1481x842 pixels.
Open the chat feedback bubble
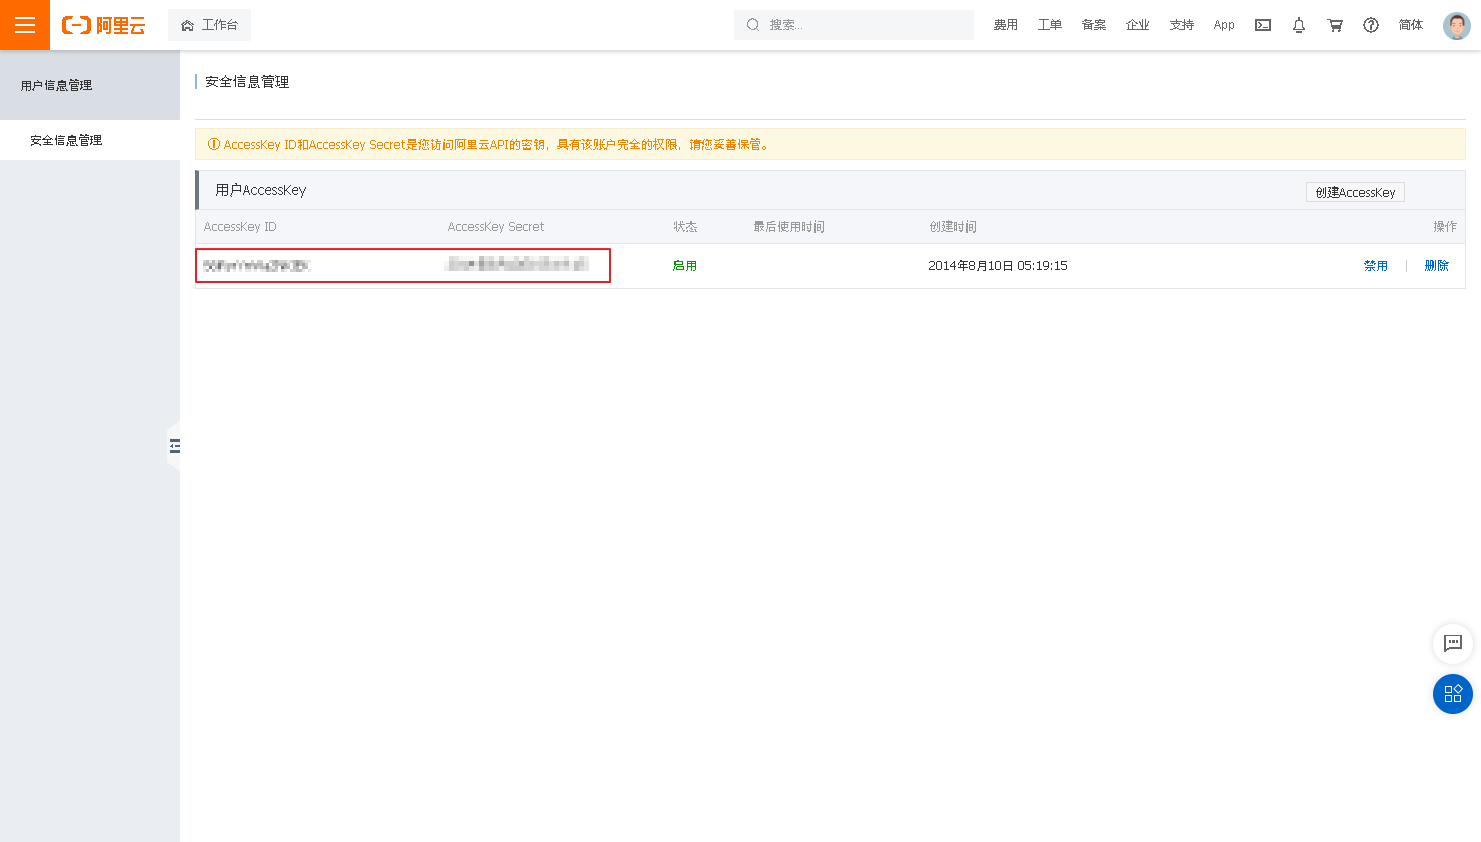point(1453,643)
